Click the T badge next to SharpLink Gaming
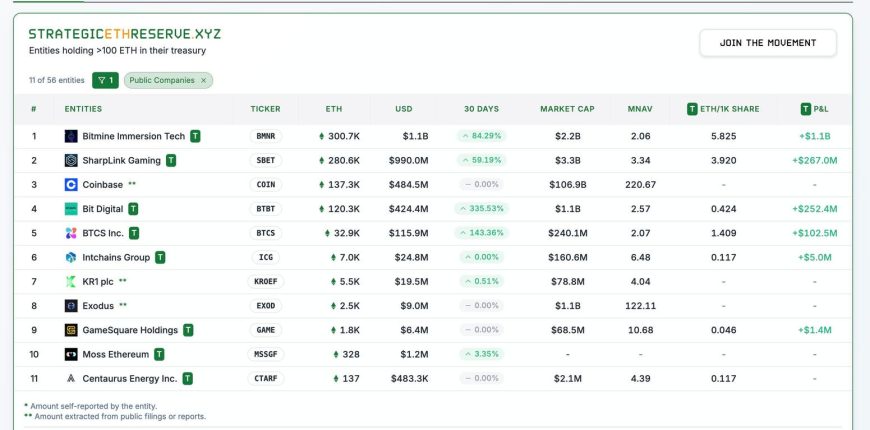This screenshot has height=430, width=870. point(171,160)
